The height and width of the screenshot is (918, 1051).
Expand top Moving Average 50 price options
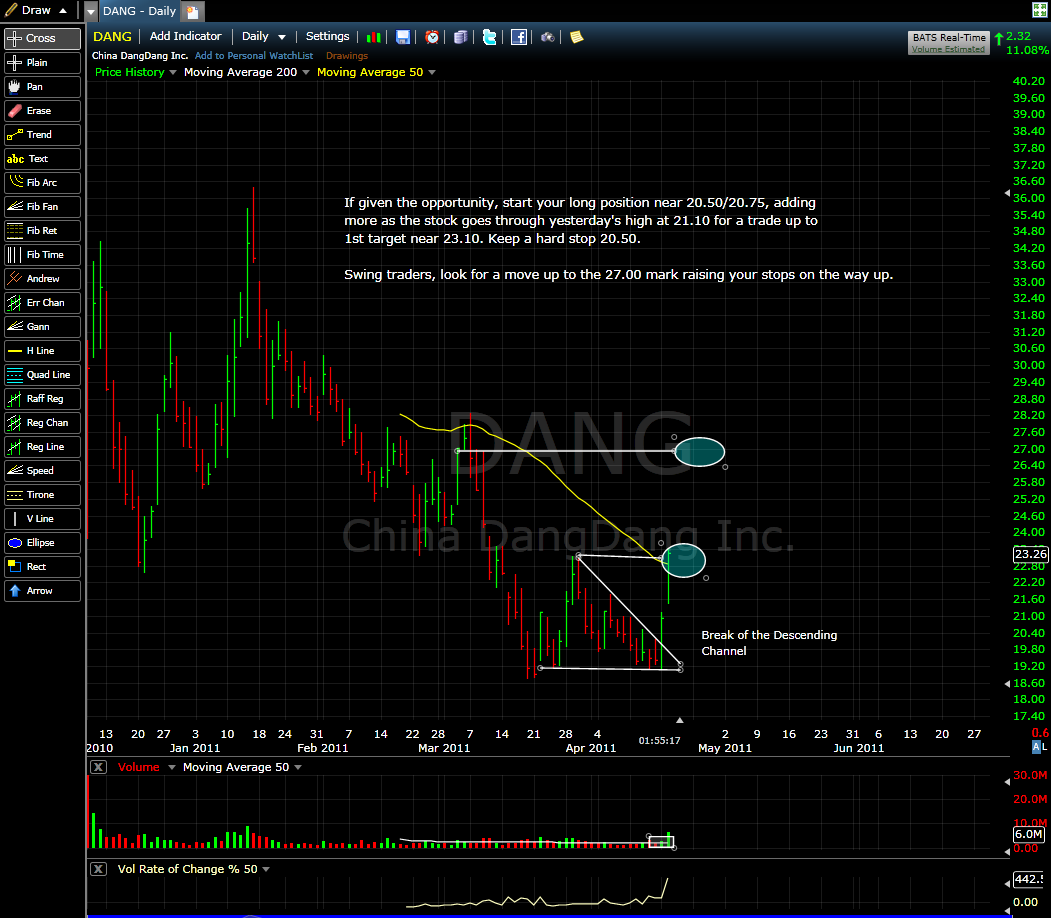(432, 72)
